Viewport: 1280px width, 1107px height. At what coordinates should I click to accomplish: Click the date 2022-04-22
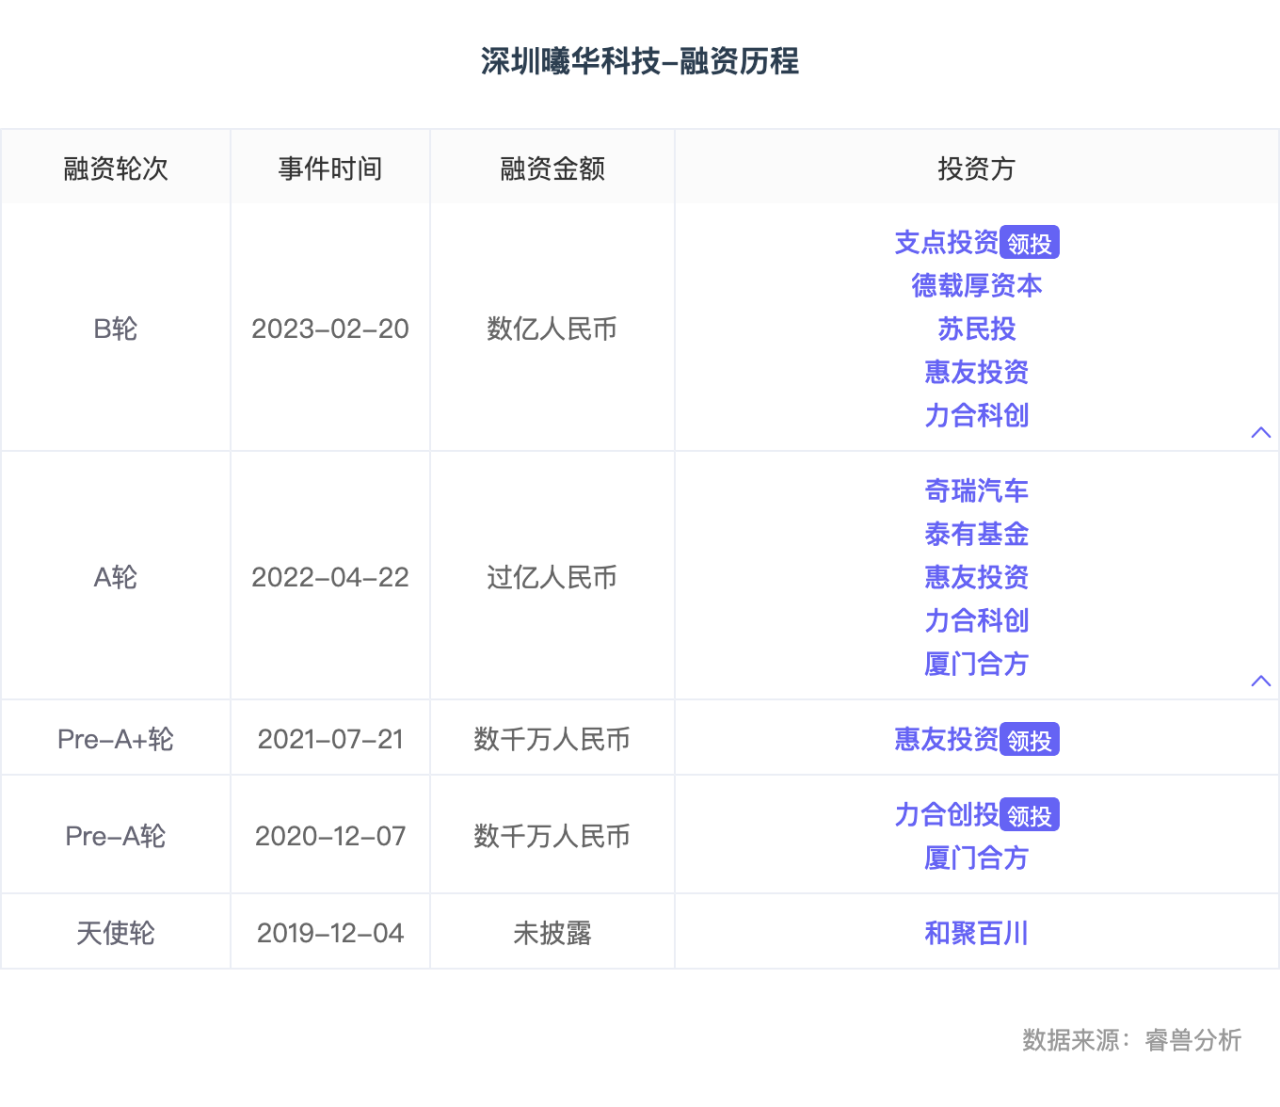pos(330,577)
